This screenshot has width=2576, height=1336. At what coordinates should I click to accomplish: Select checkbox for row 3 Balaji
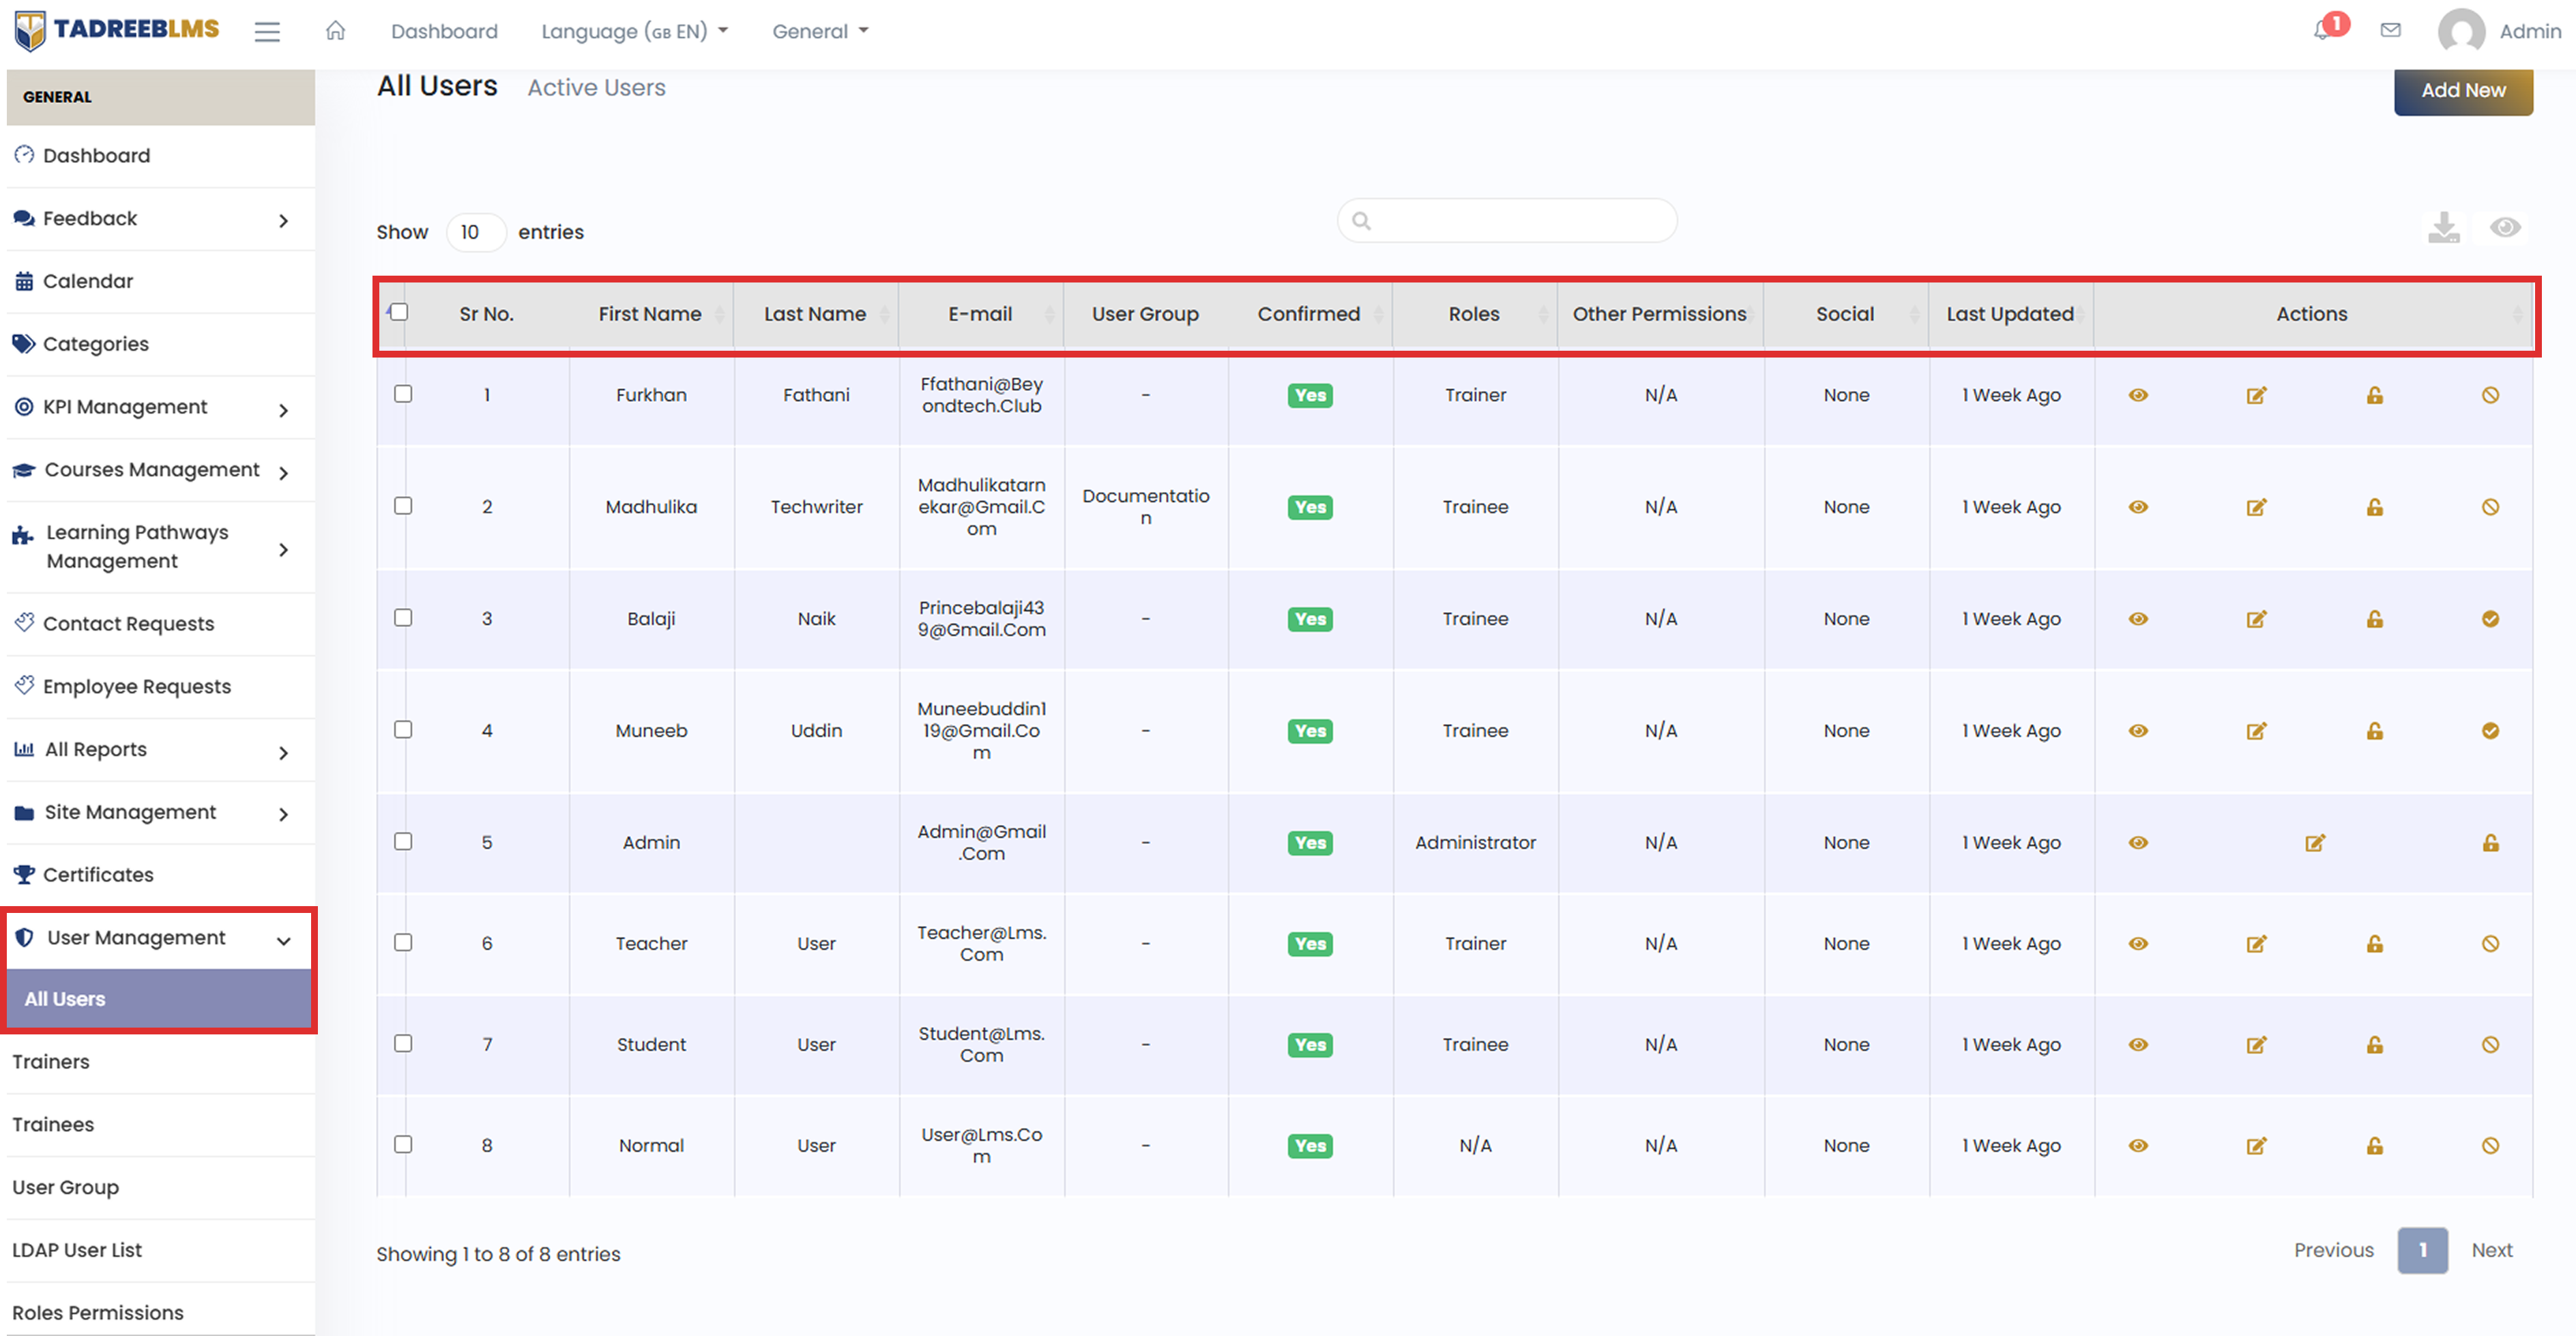(403, 618)
